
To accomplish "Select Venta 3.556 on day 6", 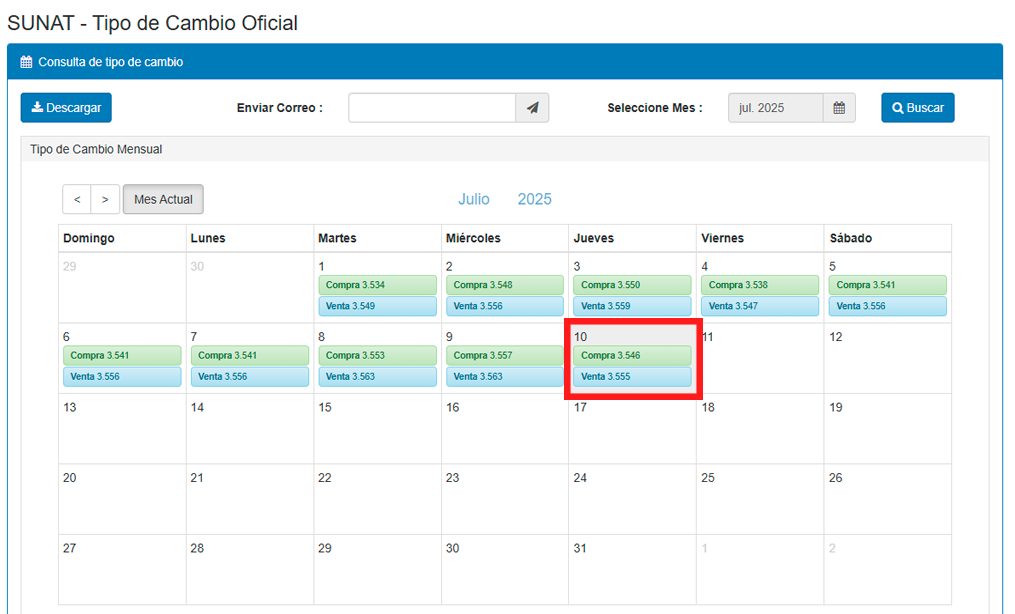I will 122,377.
